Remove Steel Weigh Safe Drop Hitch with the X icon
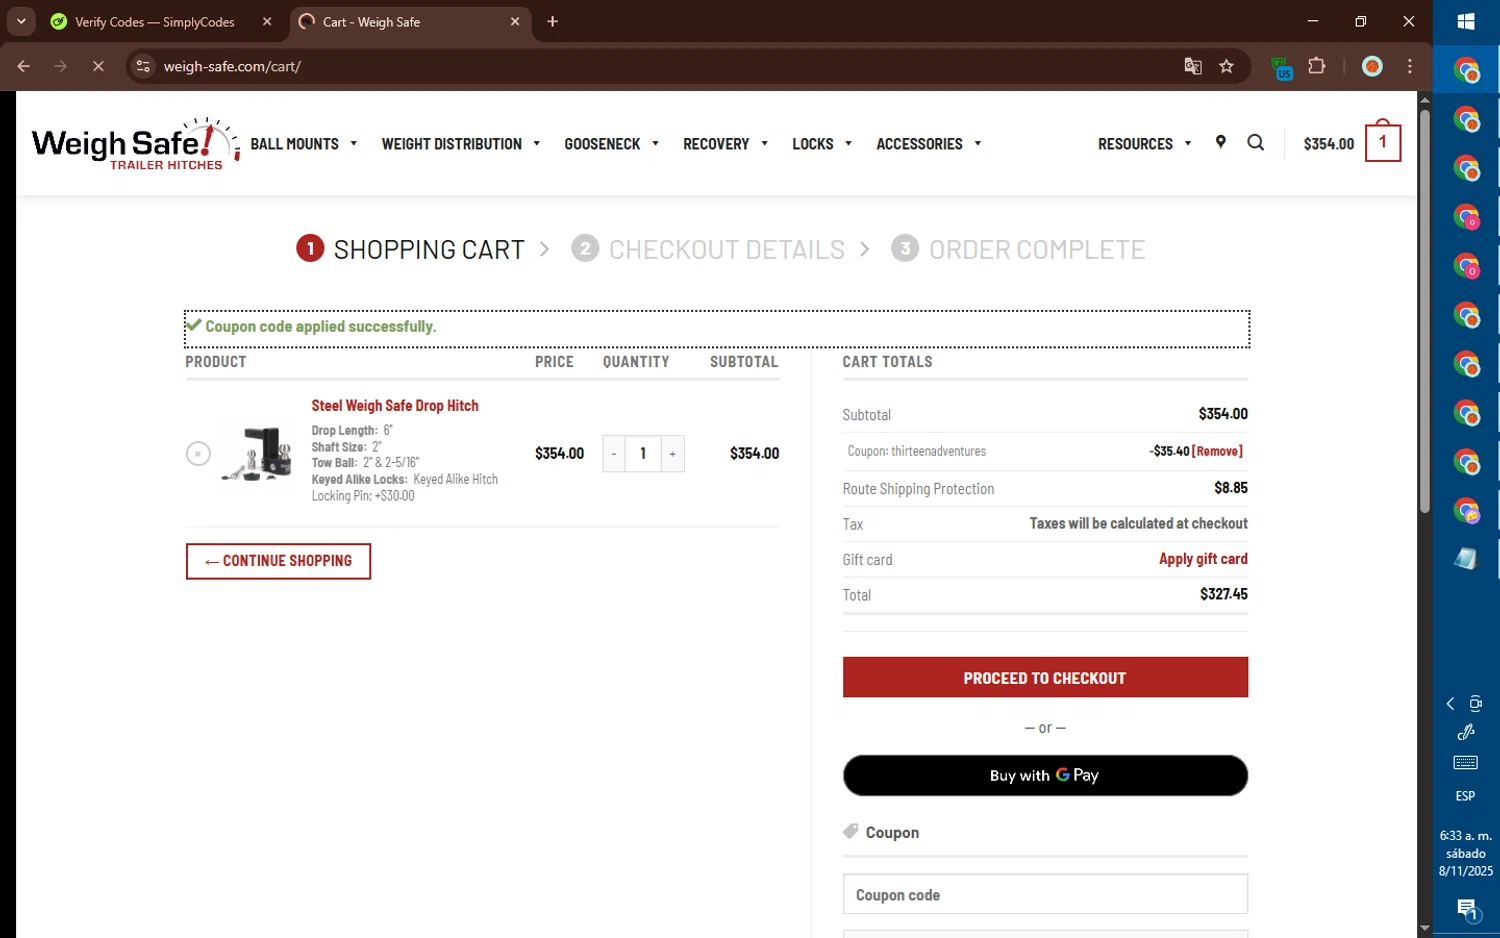 [198, 454]
